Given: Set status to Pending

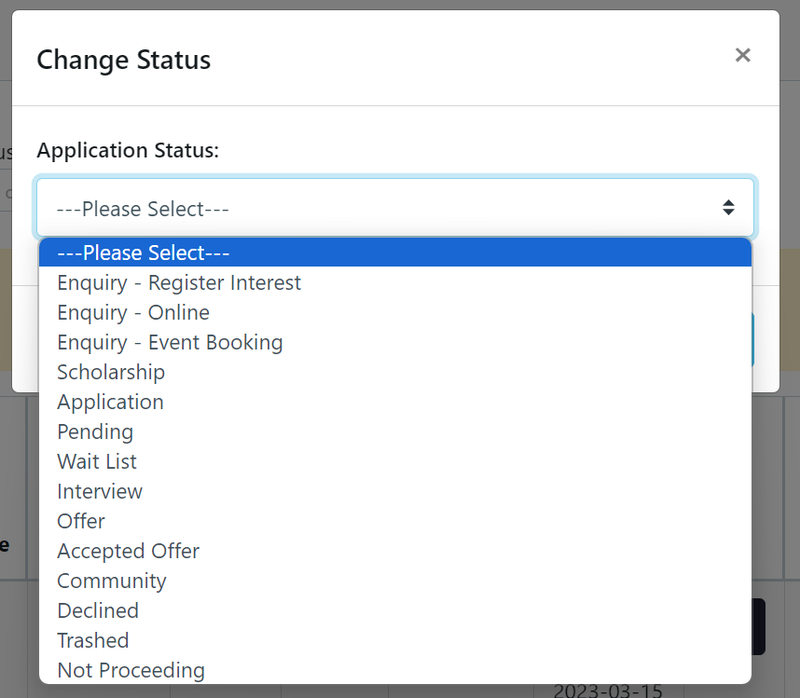Looking at the screenshot, I should (95, 432).
